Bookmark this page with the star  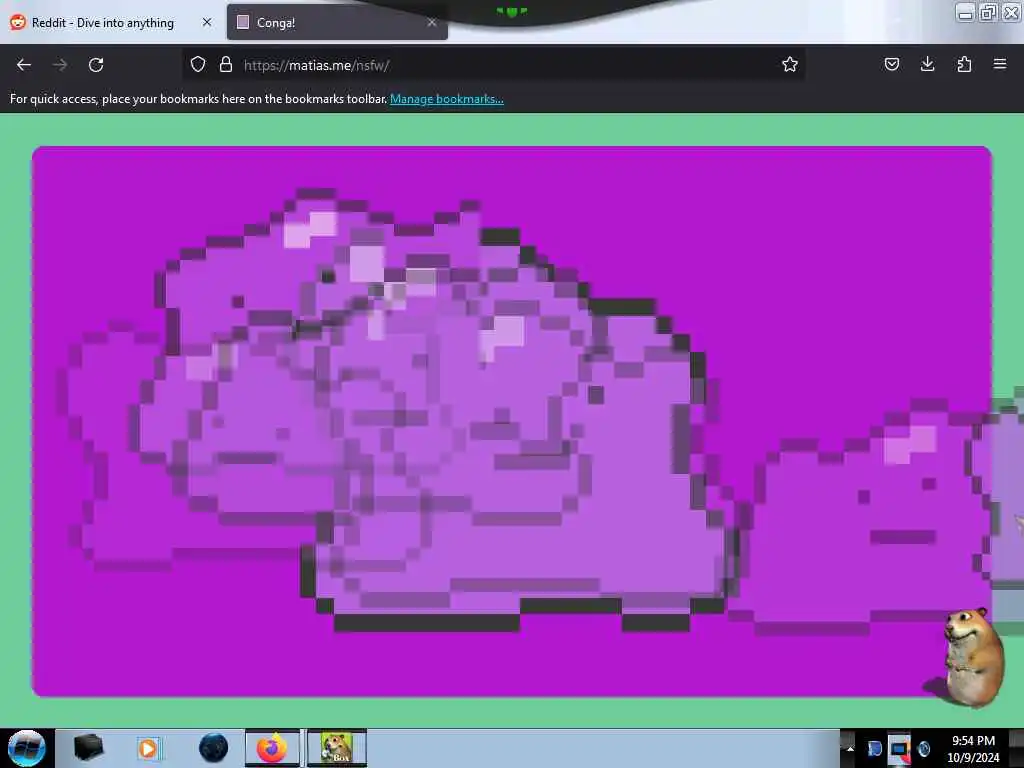(790, 64)
